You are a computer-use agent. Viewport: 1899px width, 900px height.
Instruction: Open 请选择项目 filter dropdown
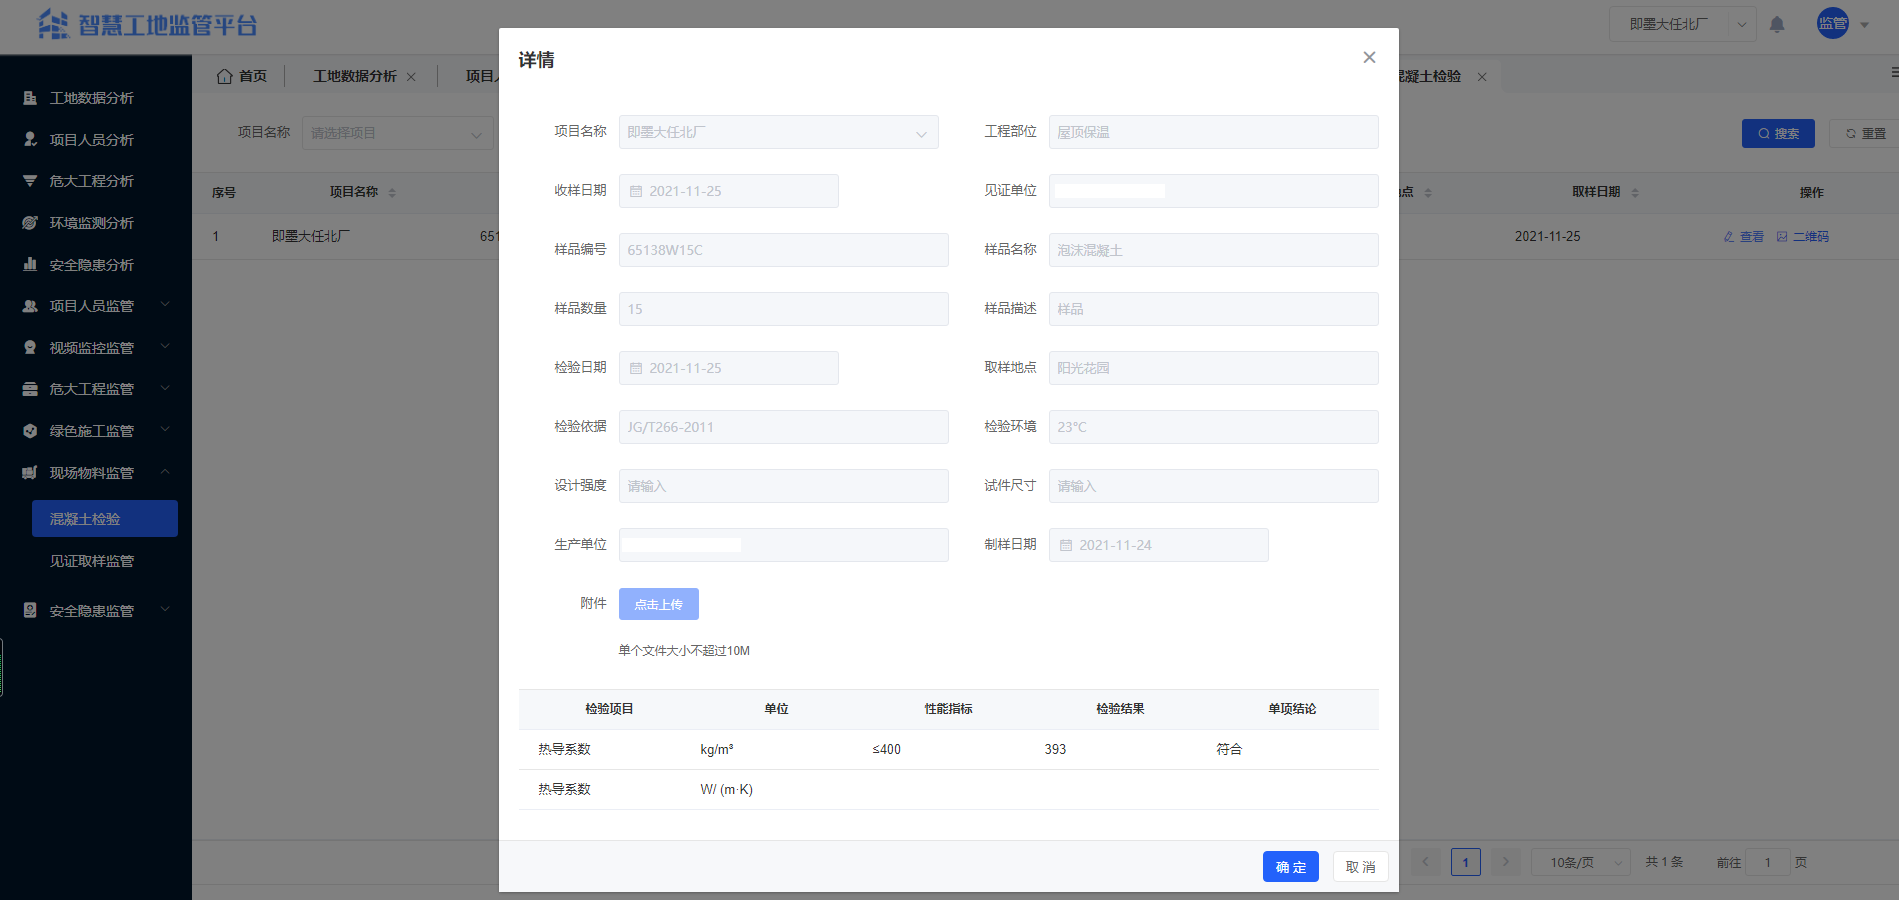coord(398,133)
